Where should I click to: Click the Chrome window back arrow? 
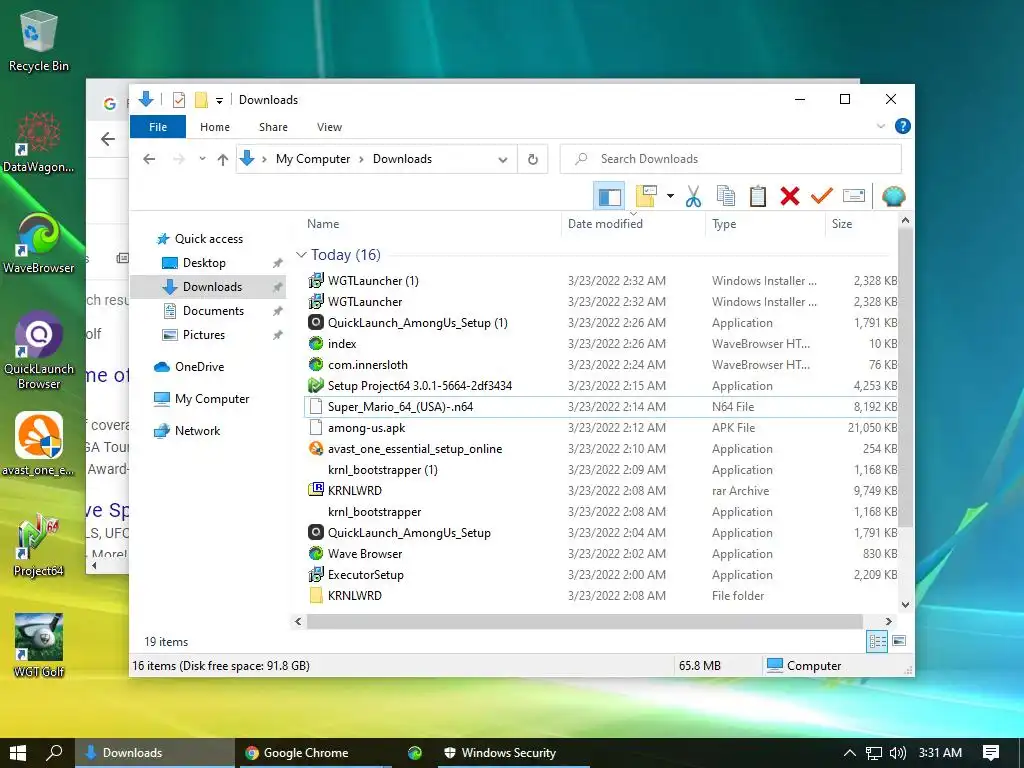click(x=108, y=138)
